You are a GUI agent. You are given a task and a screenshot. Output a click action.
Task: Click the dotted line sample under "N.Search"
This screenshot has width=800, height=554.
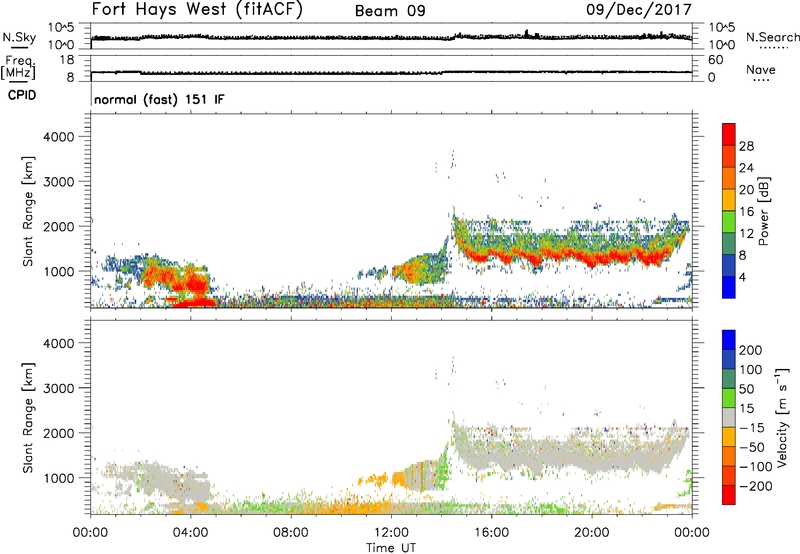click(x=774, y=47)
